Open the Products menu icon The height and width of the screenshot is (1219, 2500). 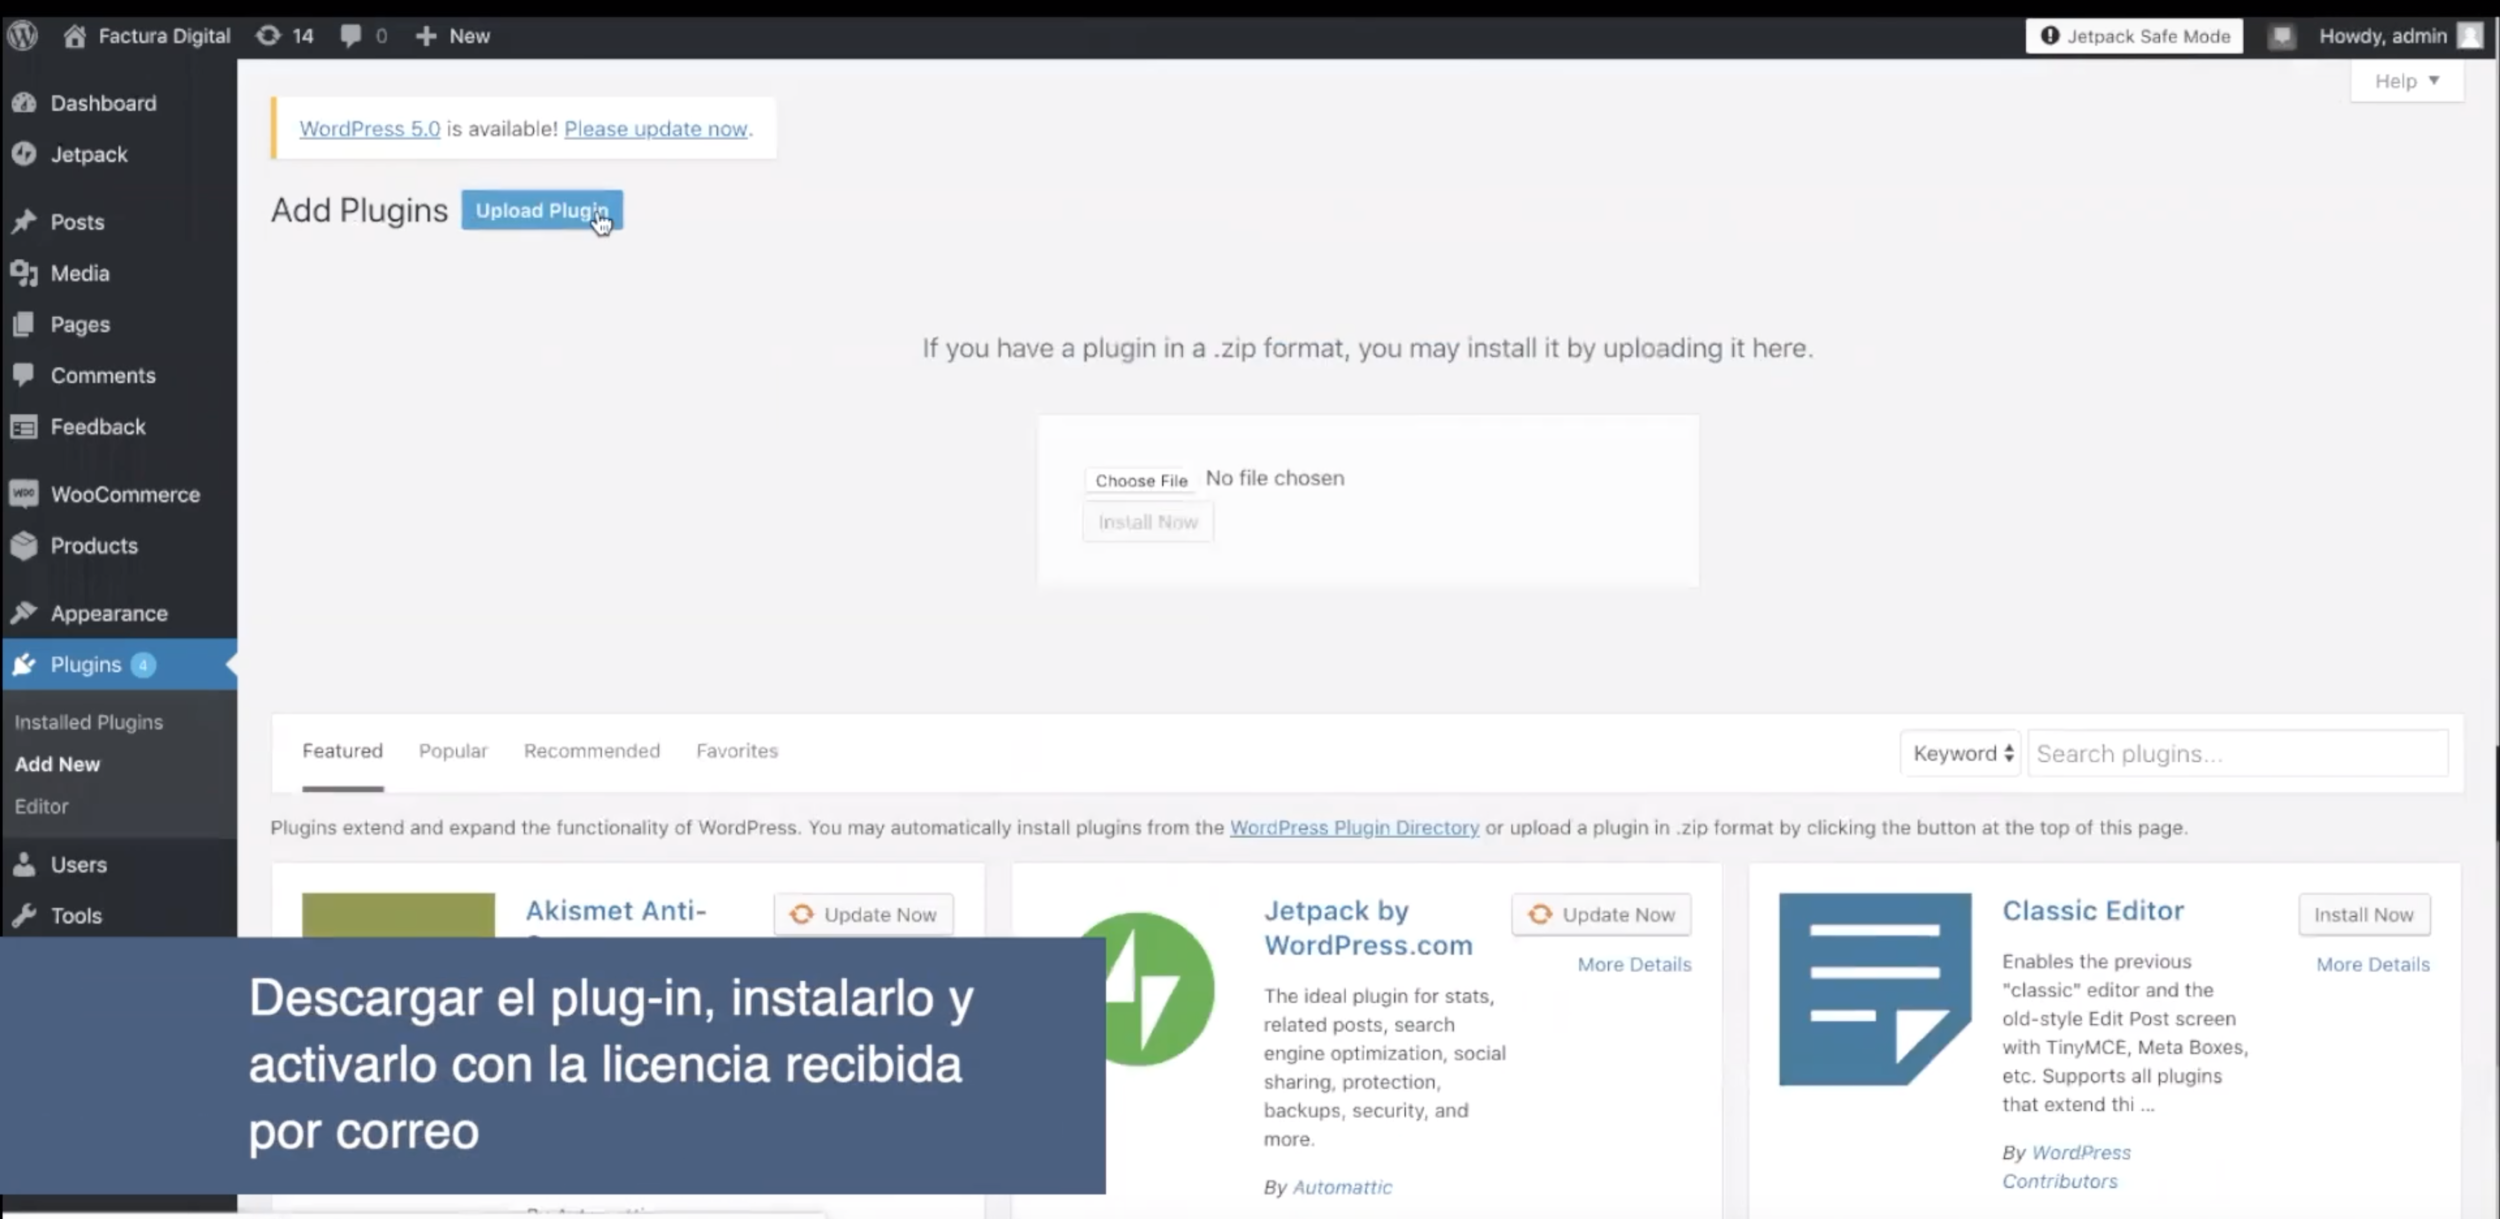(24, 546)
